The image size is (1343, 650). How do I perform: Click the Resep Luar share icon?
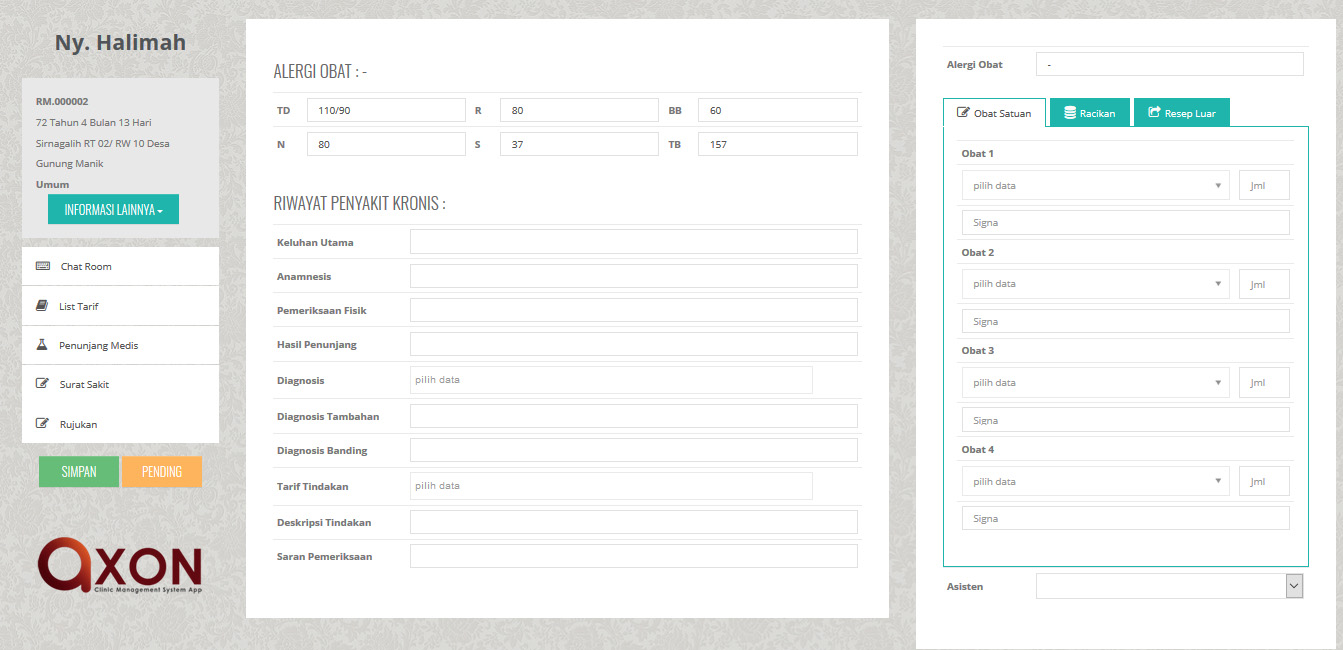pyautogui.click(x=1154, y=113)
